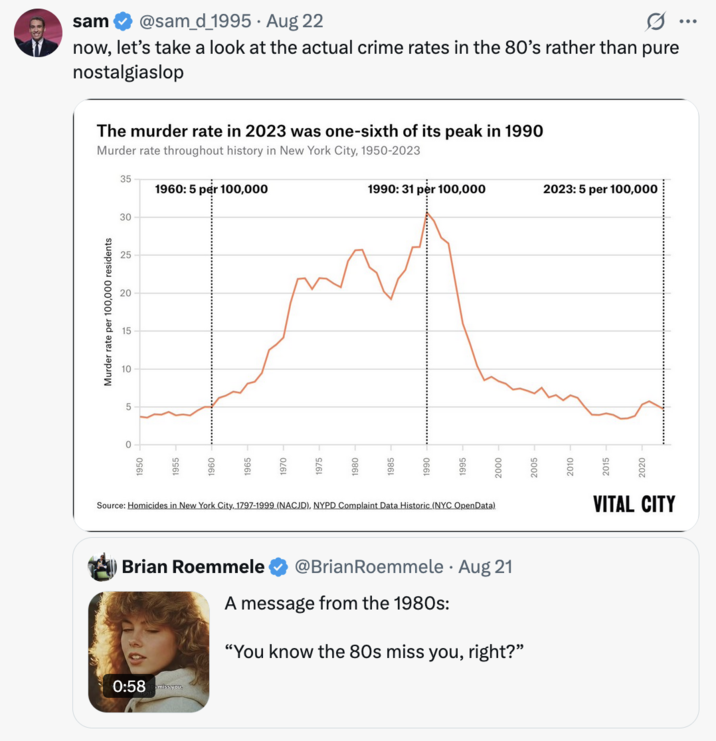
Task: Click the sam display name
Action: 91,22
